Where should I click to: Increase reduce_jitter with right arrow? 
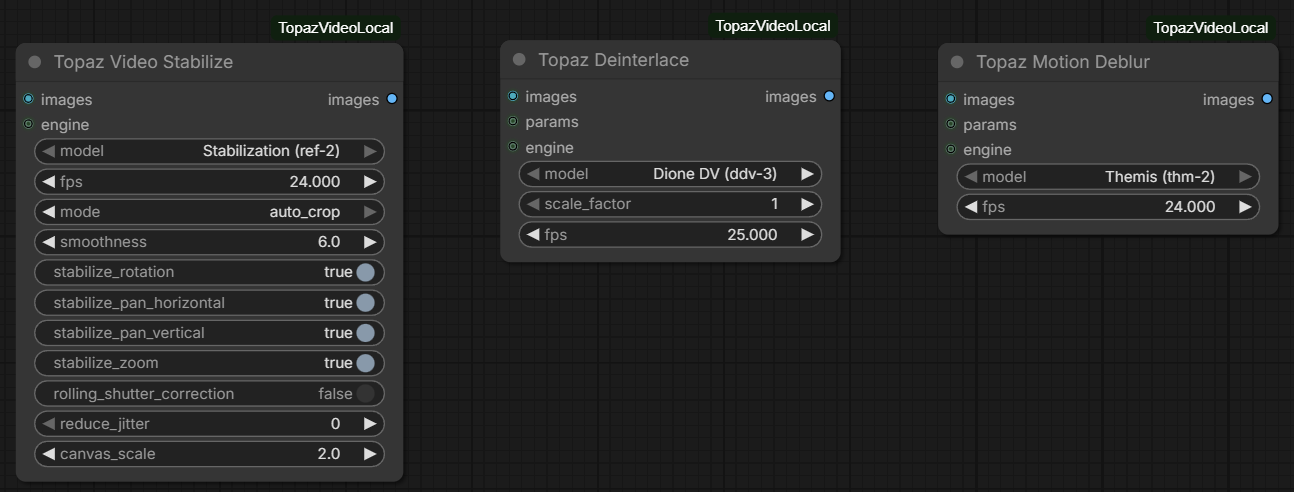click(x=370, y=423)
